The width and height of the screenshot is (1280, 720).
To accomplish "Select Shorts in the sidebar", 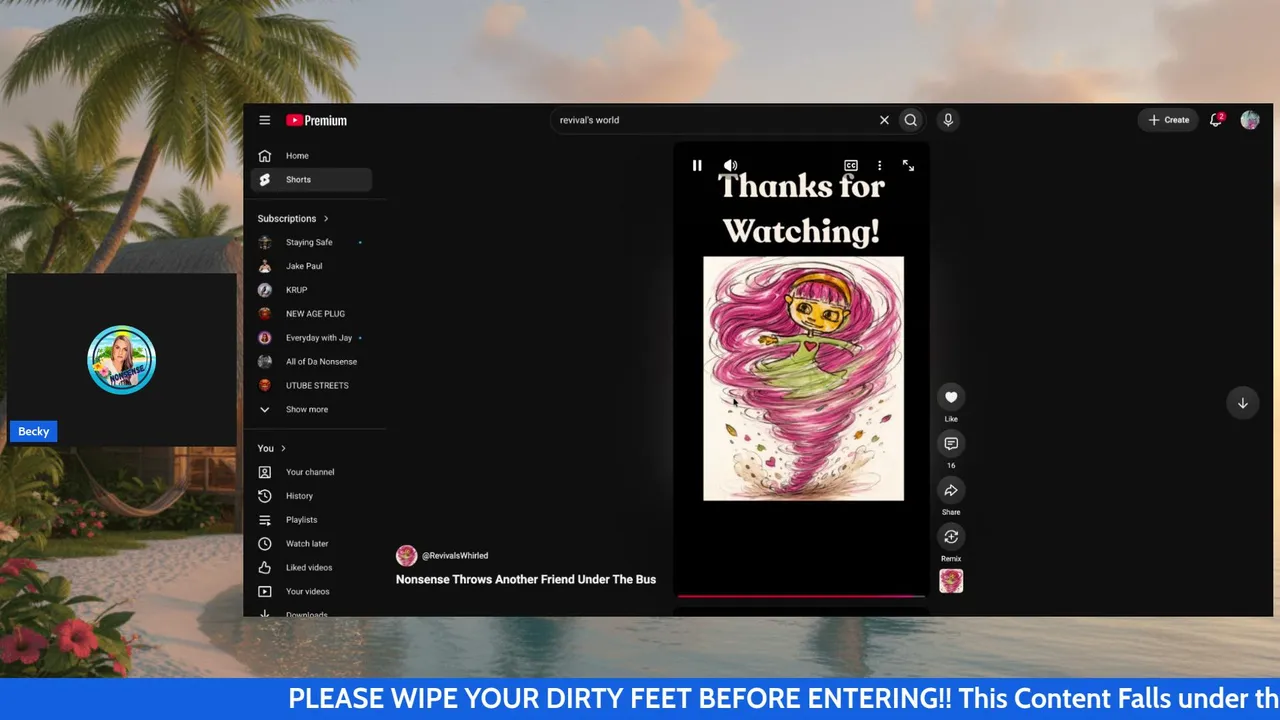I will (x=311, y=180).
